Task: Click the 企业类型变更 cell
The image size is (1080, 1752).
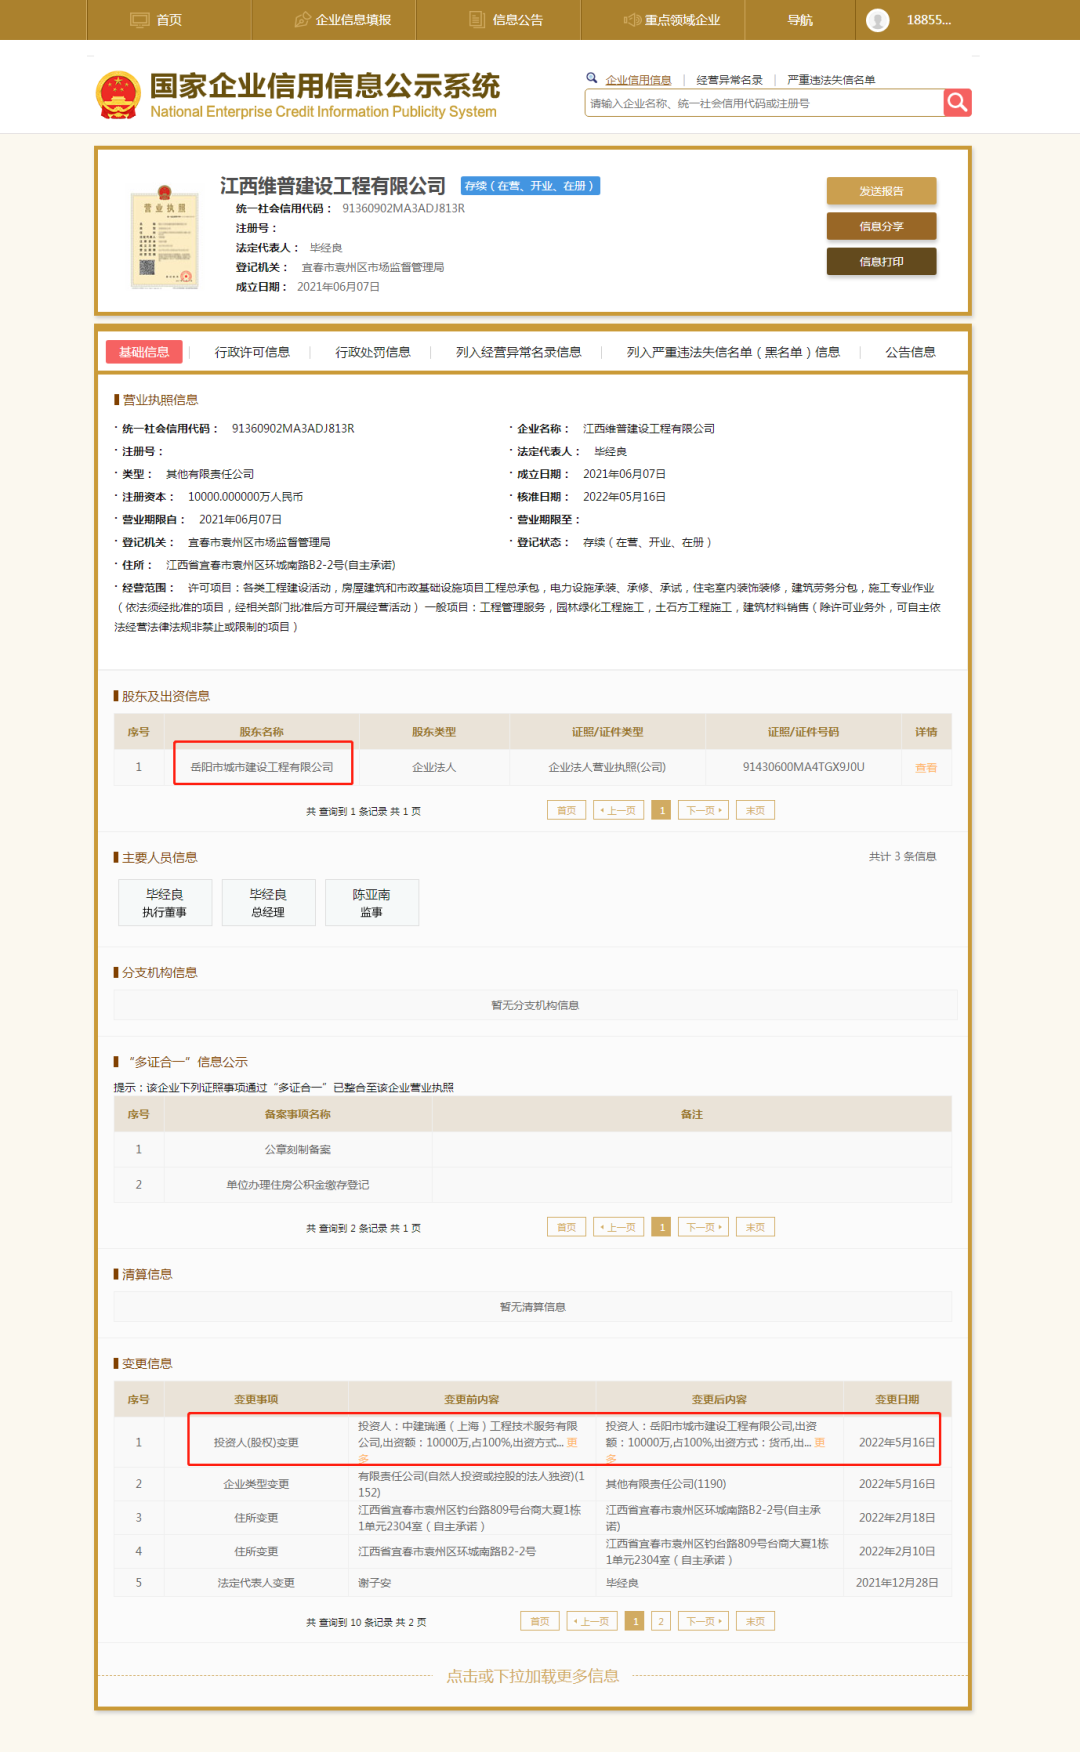Action: [x=256, y=1484]
